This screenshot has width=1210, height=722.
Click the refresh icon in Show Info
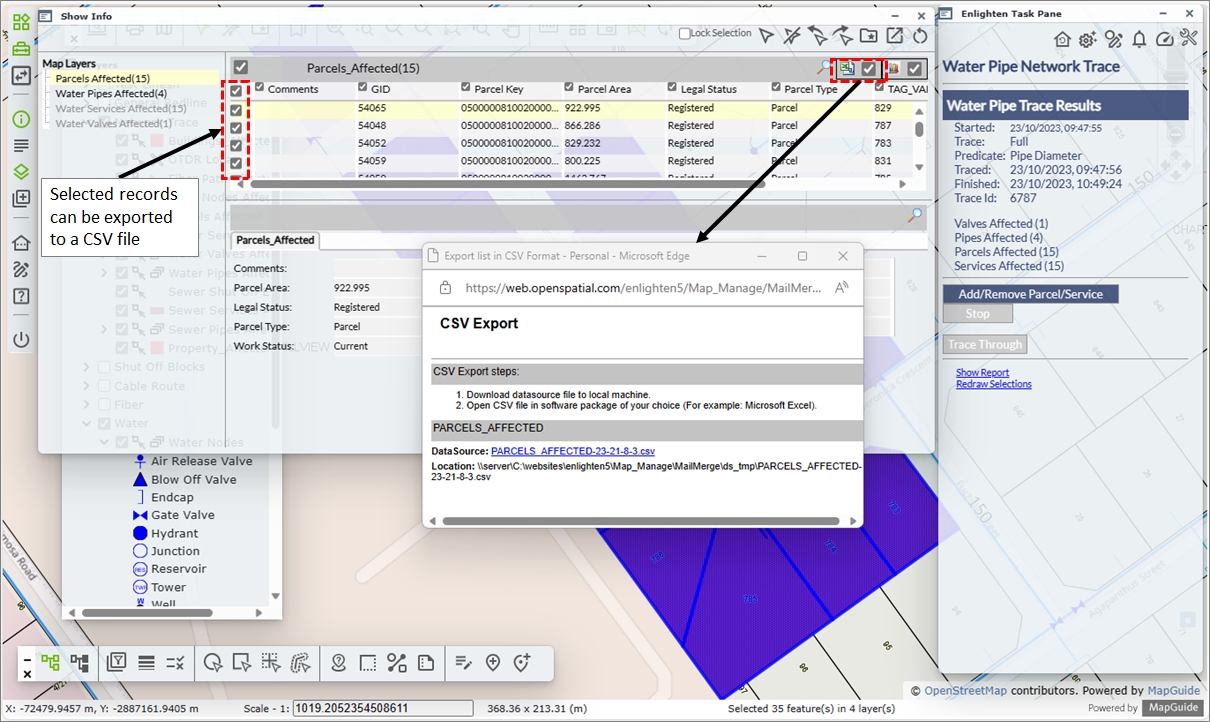pyautogui.click(x=919, y=36)
